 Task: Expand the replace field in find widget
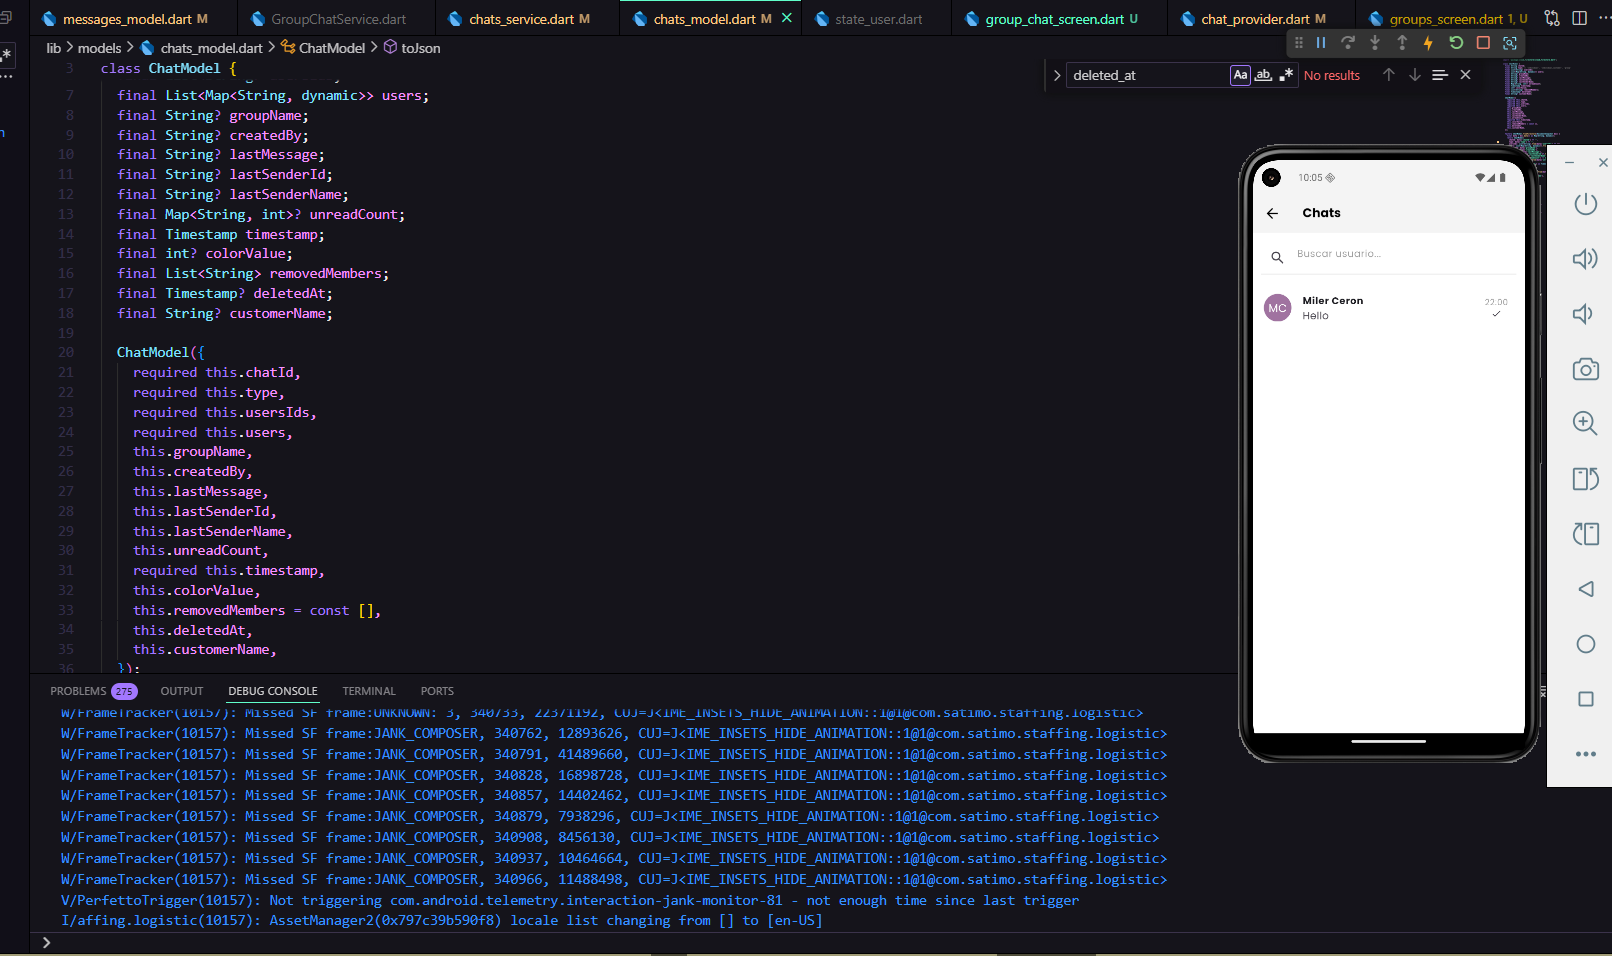[x=1057, y=75]
